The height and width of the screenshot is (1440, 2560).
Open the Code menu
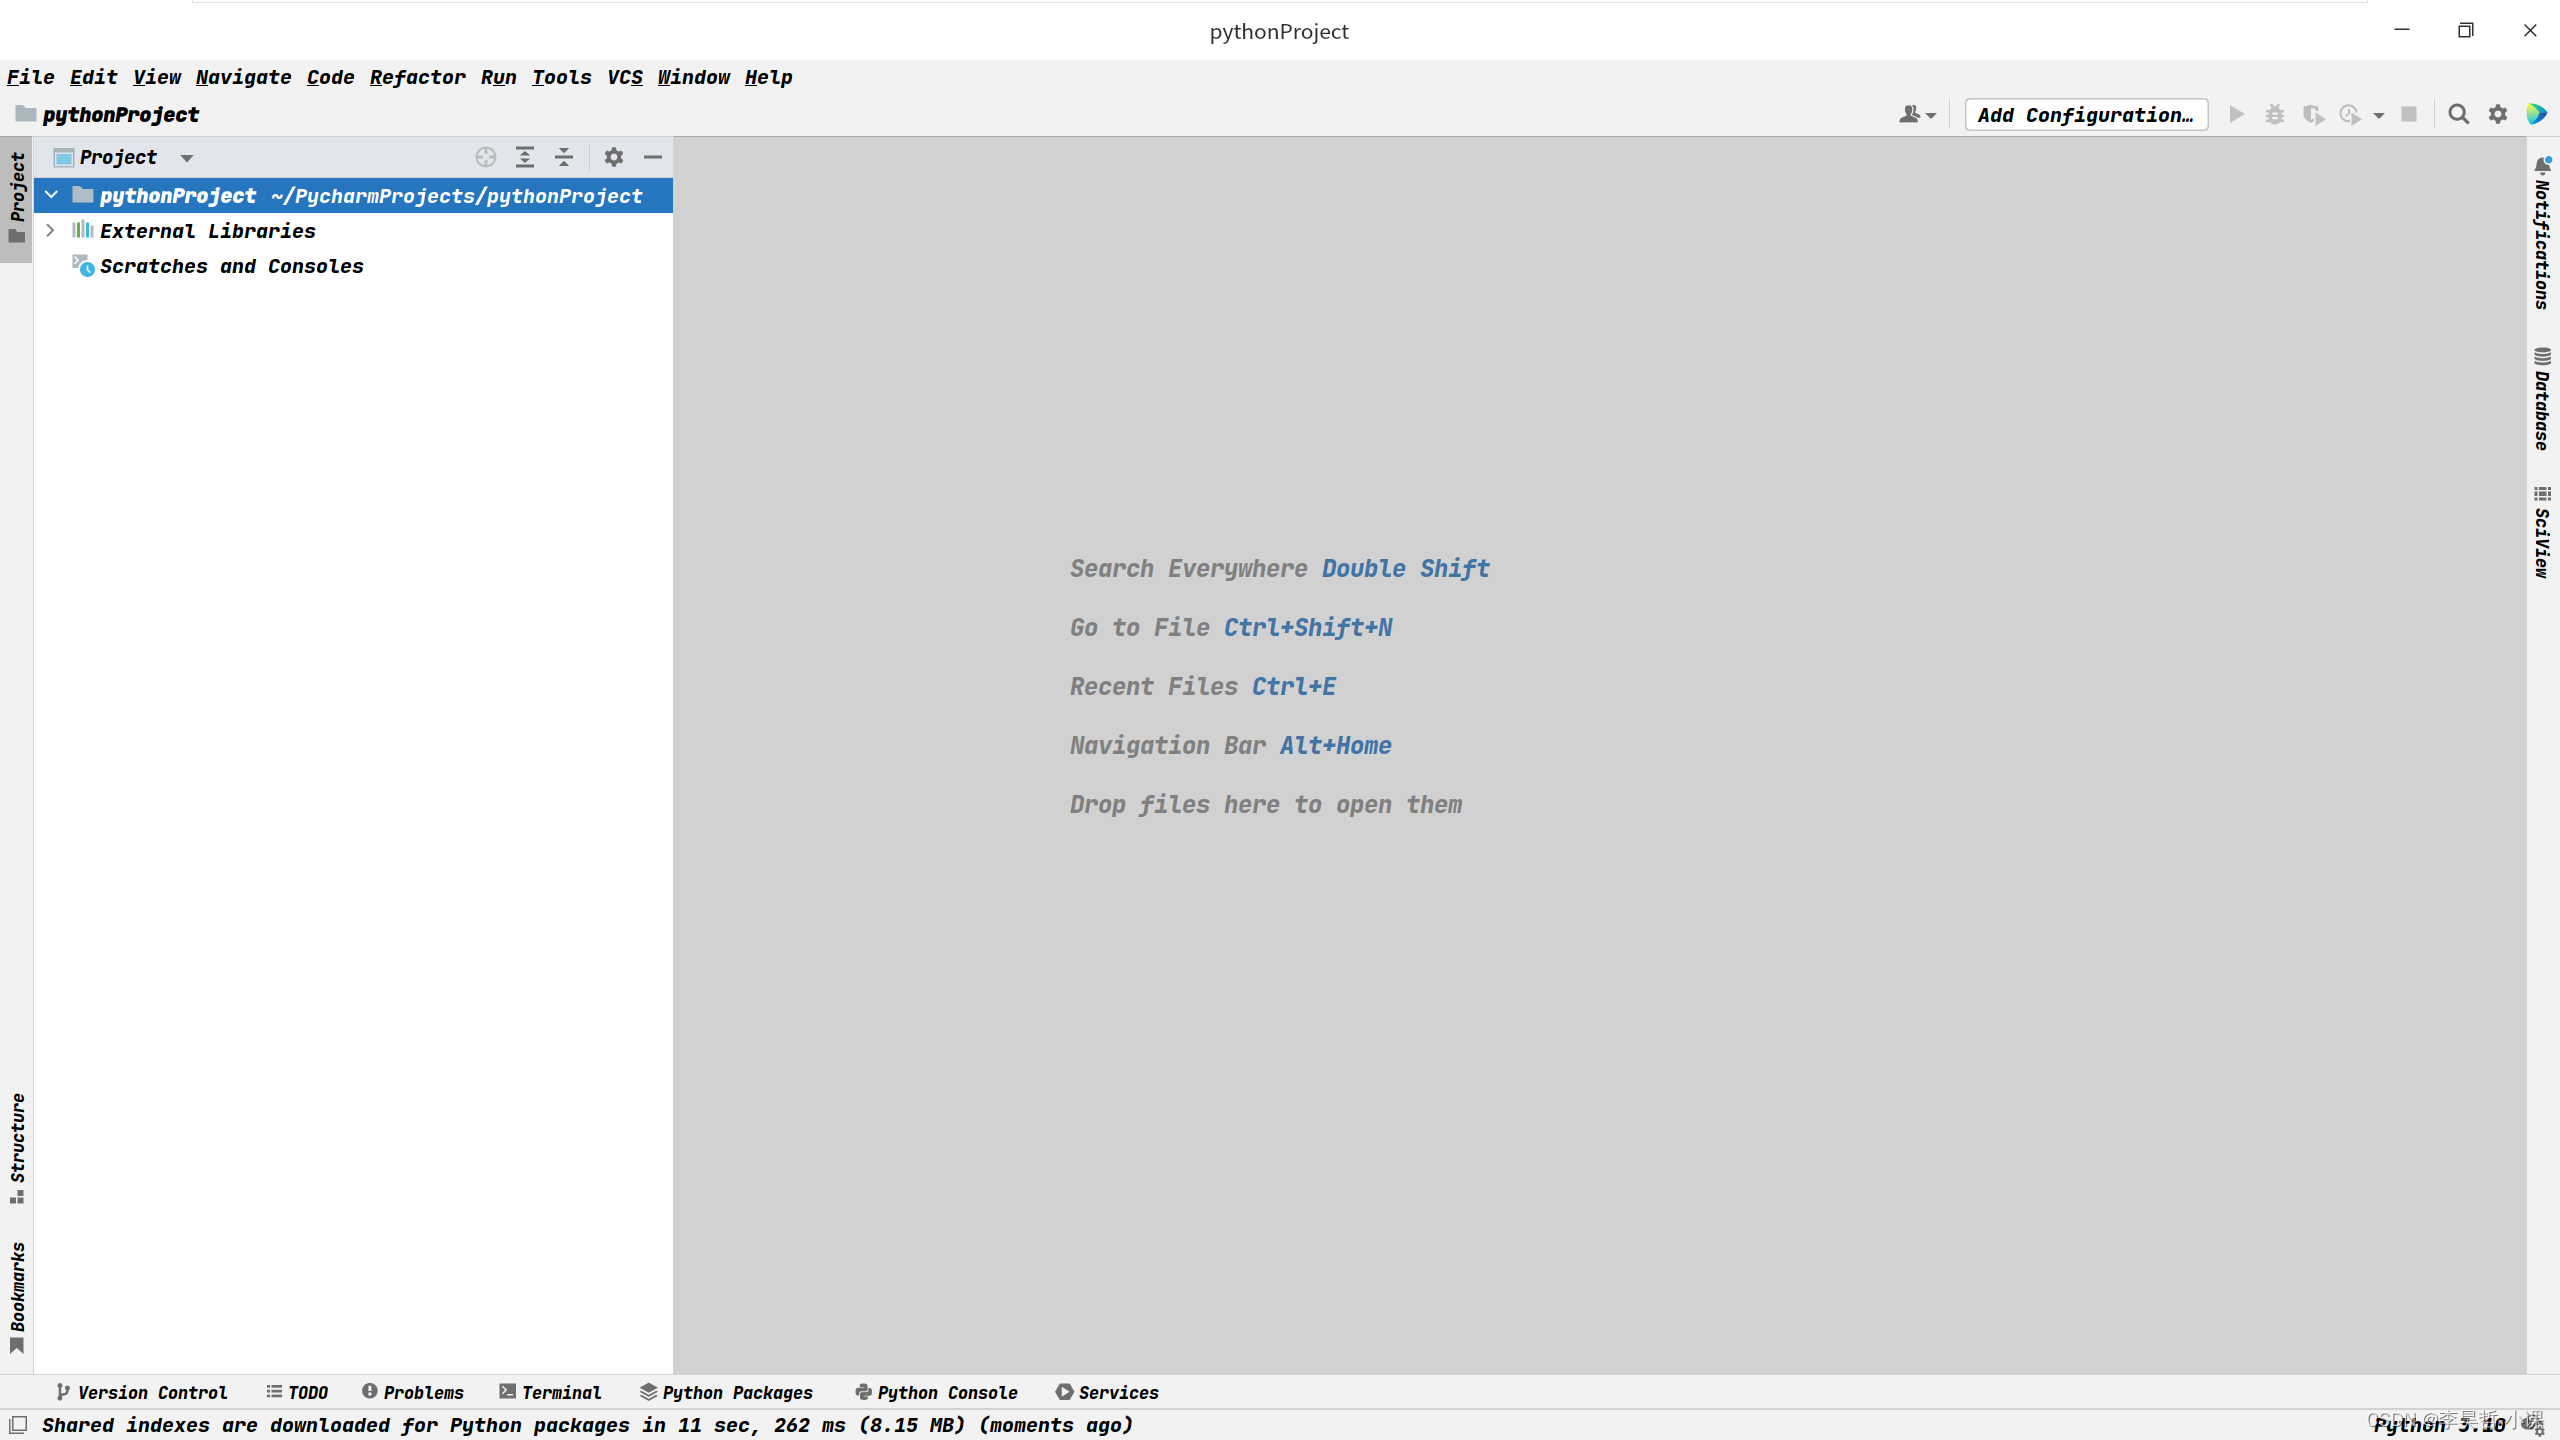tap(330, 77)
